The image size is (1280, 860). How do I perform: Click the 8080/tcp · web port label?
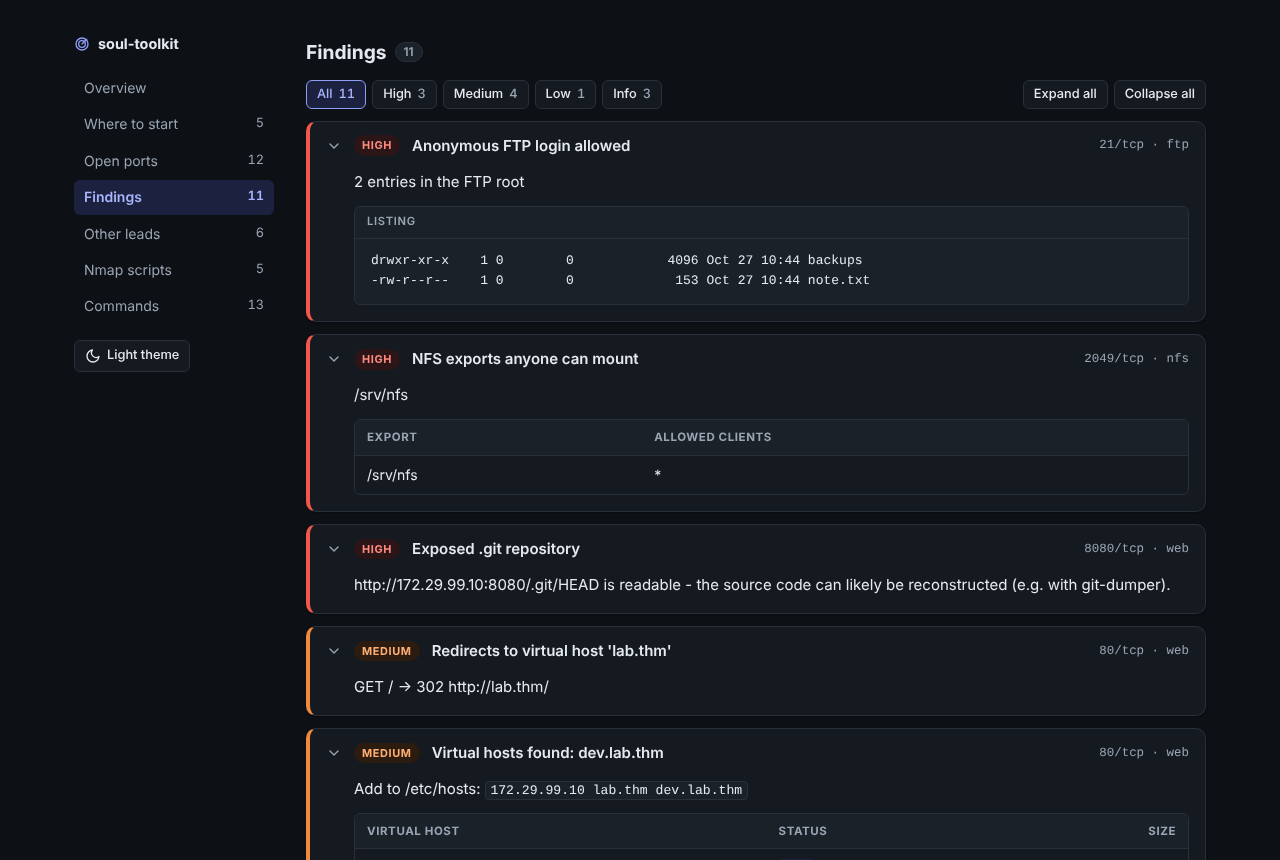click(1136, 549)
